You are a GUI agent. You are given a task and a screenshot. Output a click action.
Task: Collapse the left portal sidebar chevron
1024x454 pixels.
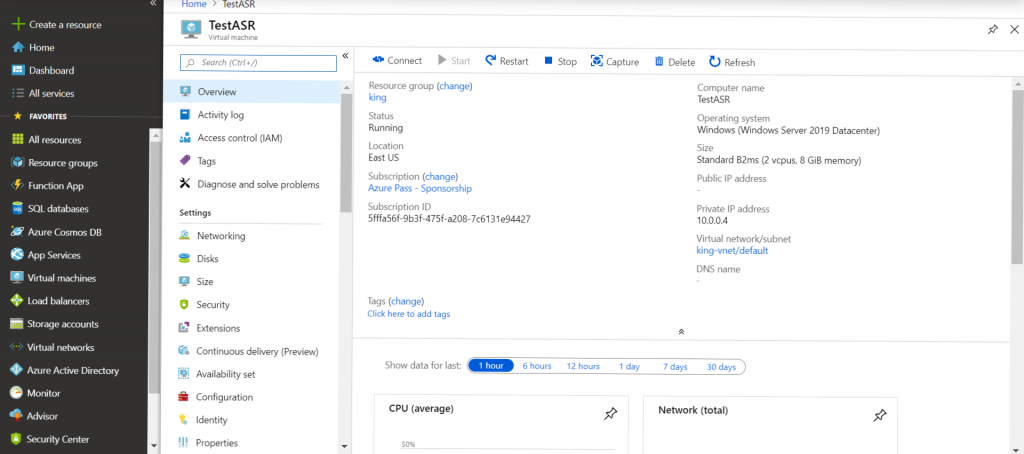coord(153,3)
